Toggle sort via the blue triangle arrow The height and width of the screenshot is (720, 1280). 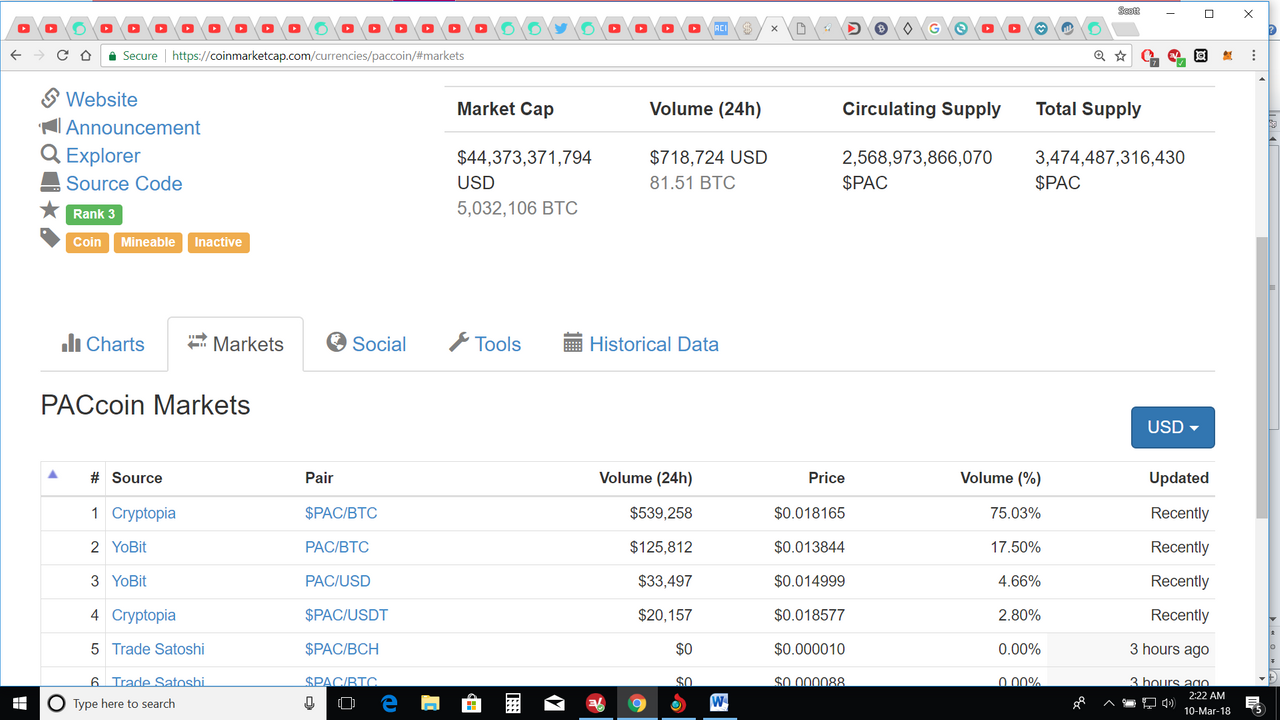(x=53, y=474)
